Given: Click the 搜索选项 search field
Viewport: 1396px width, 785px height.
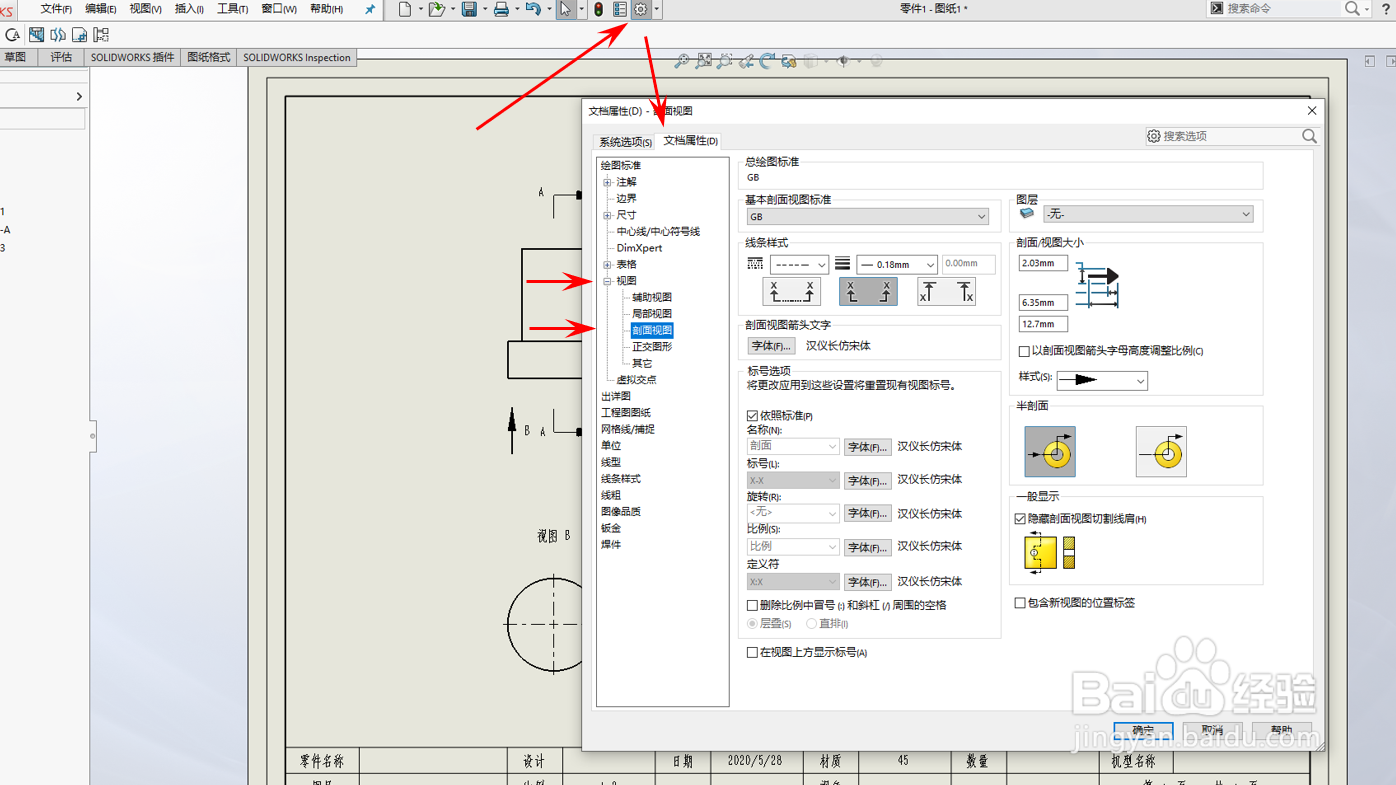Looking at the screenshot, I should pyautogui.click(x=1232, y=136).
